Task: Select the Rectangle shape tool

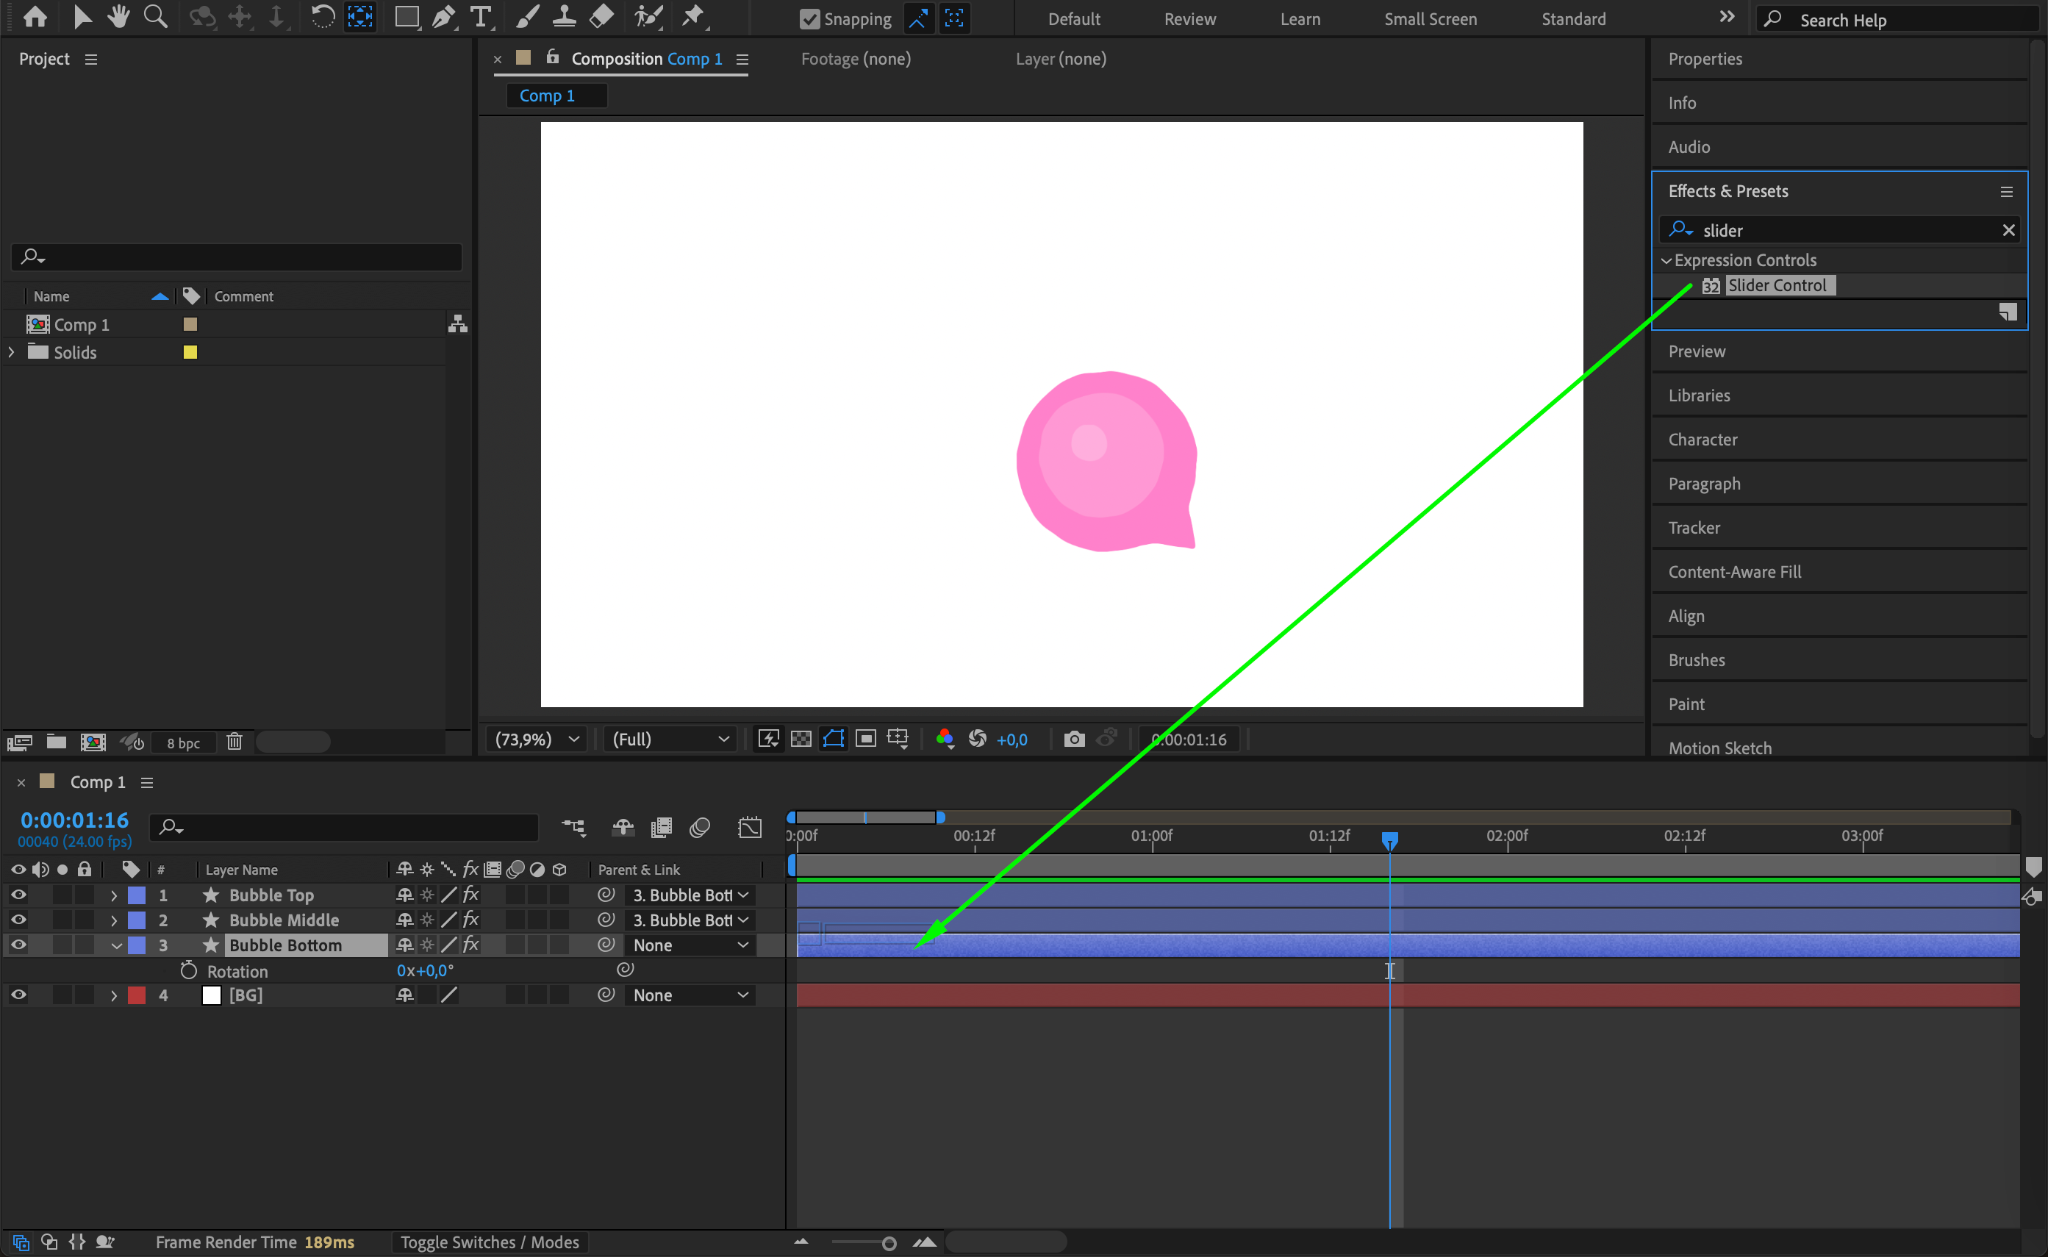Action: [x=406, y=17]
